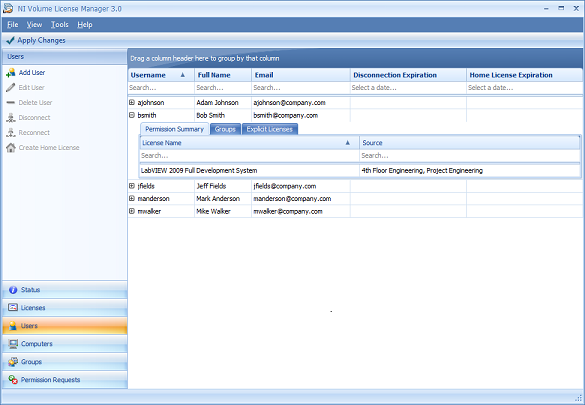
Task: Open the Groups navigation pane
Action: pyautogui.click(x=65, y=362)
